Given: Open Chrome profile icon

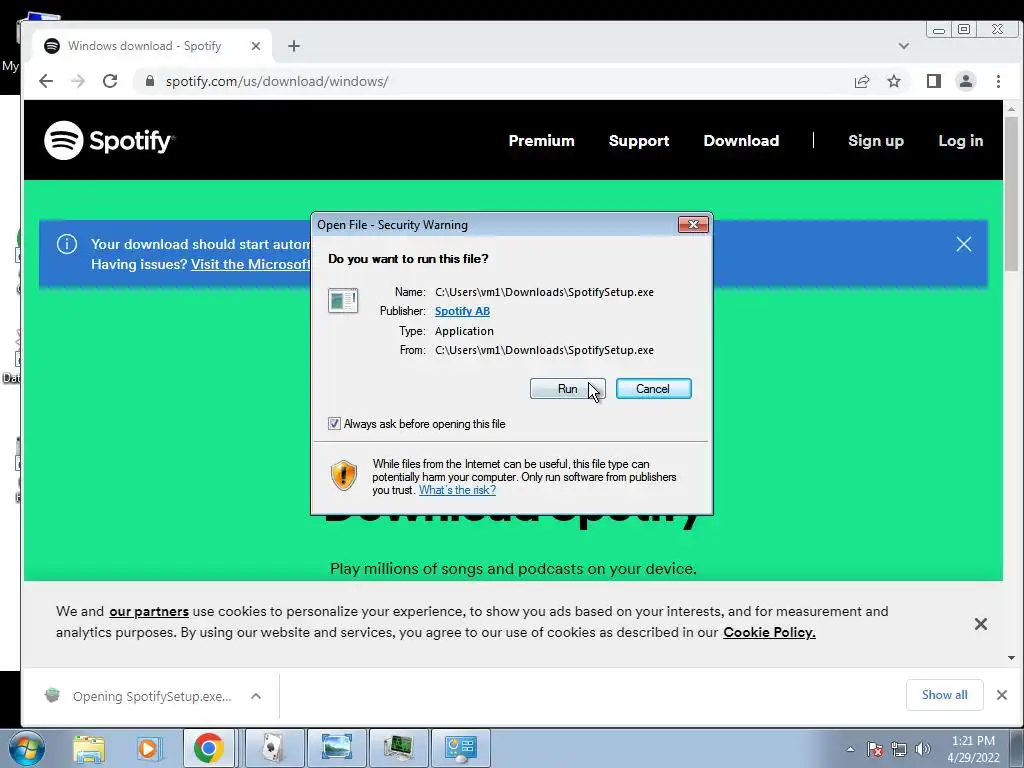Looking at the screenshot, I should [x=966, y=81].
